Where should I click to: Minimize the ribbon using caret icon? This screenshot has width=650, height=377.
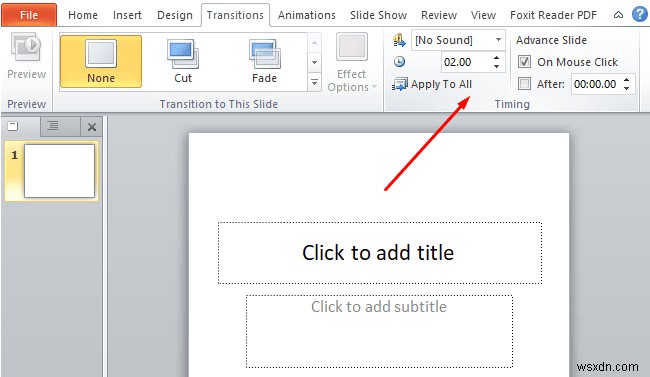618,15
